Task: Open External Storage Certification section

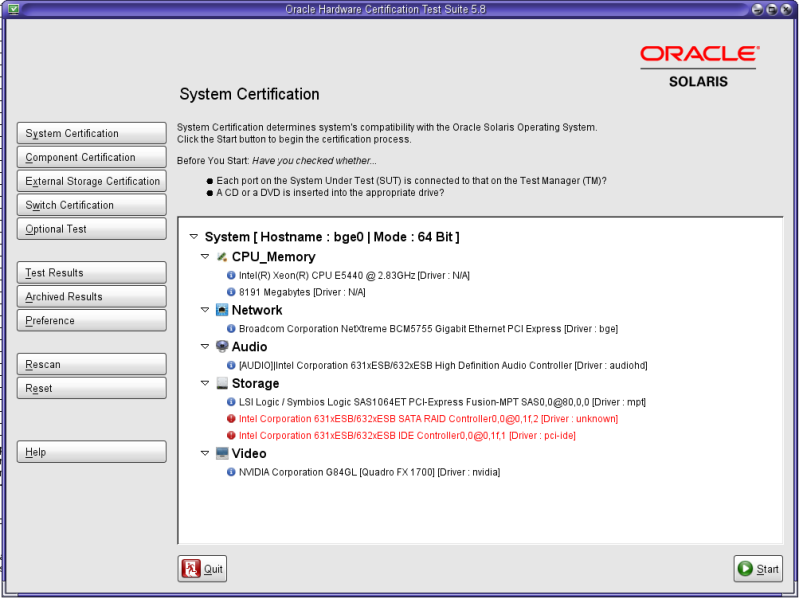Action: tap(92, 181)
